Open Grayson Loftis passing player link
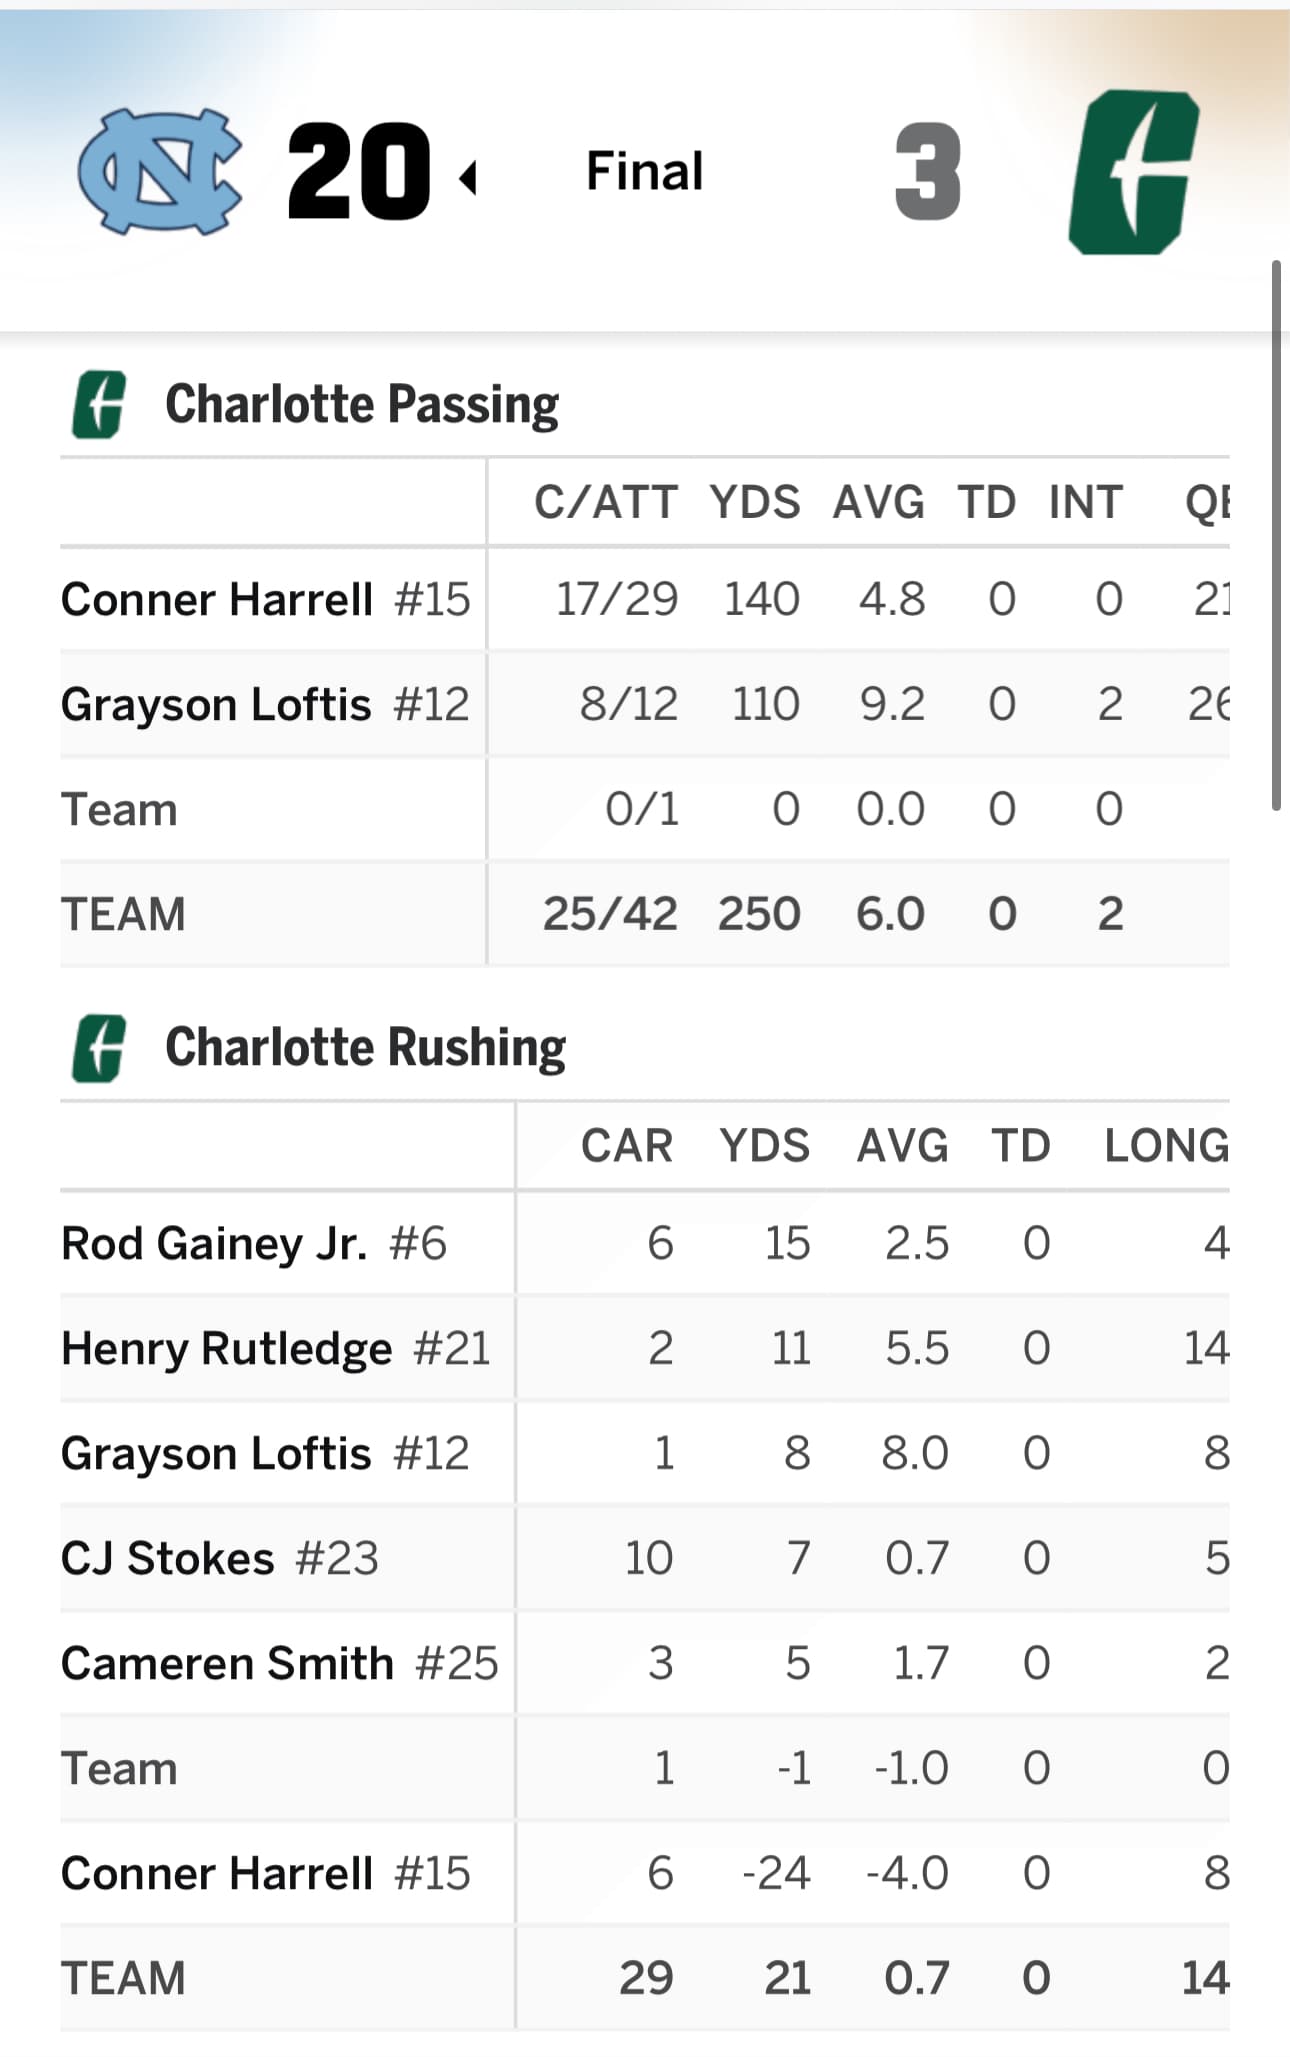The width and height of the screenshot is (1290, 2057). point(216,704)
